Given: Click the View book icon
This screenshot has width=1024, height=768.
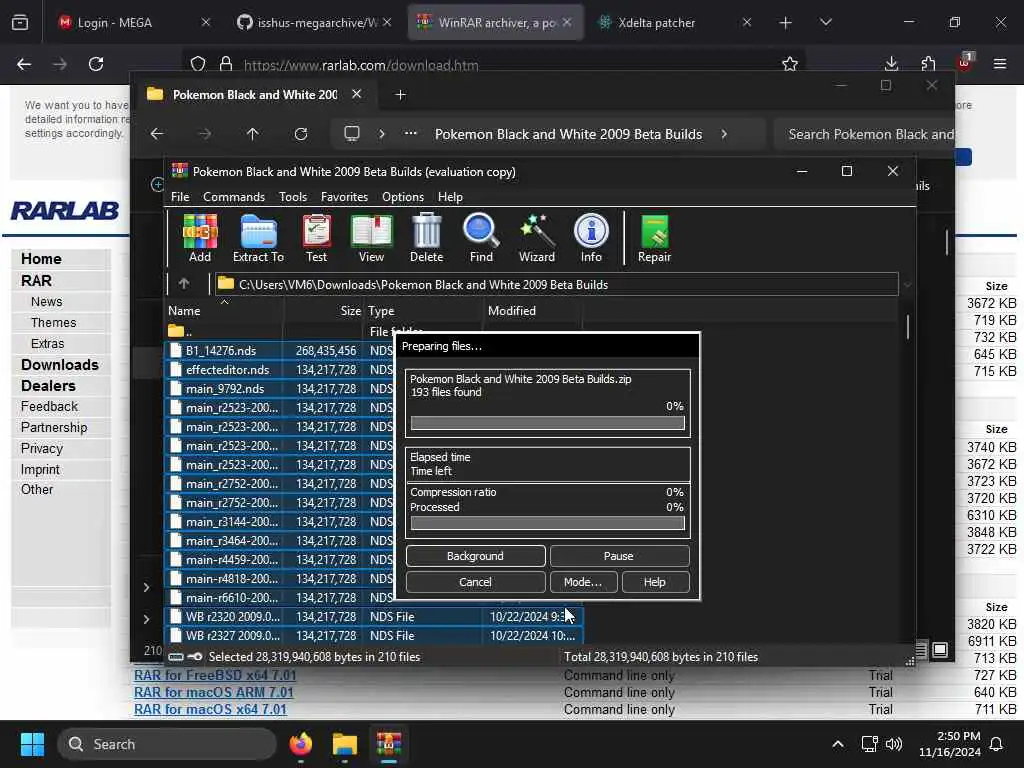Looking at the screenshot, I should point(371,238).
